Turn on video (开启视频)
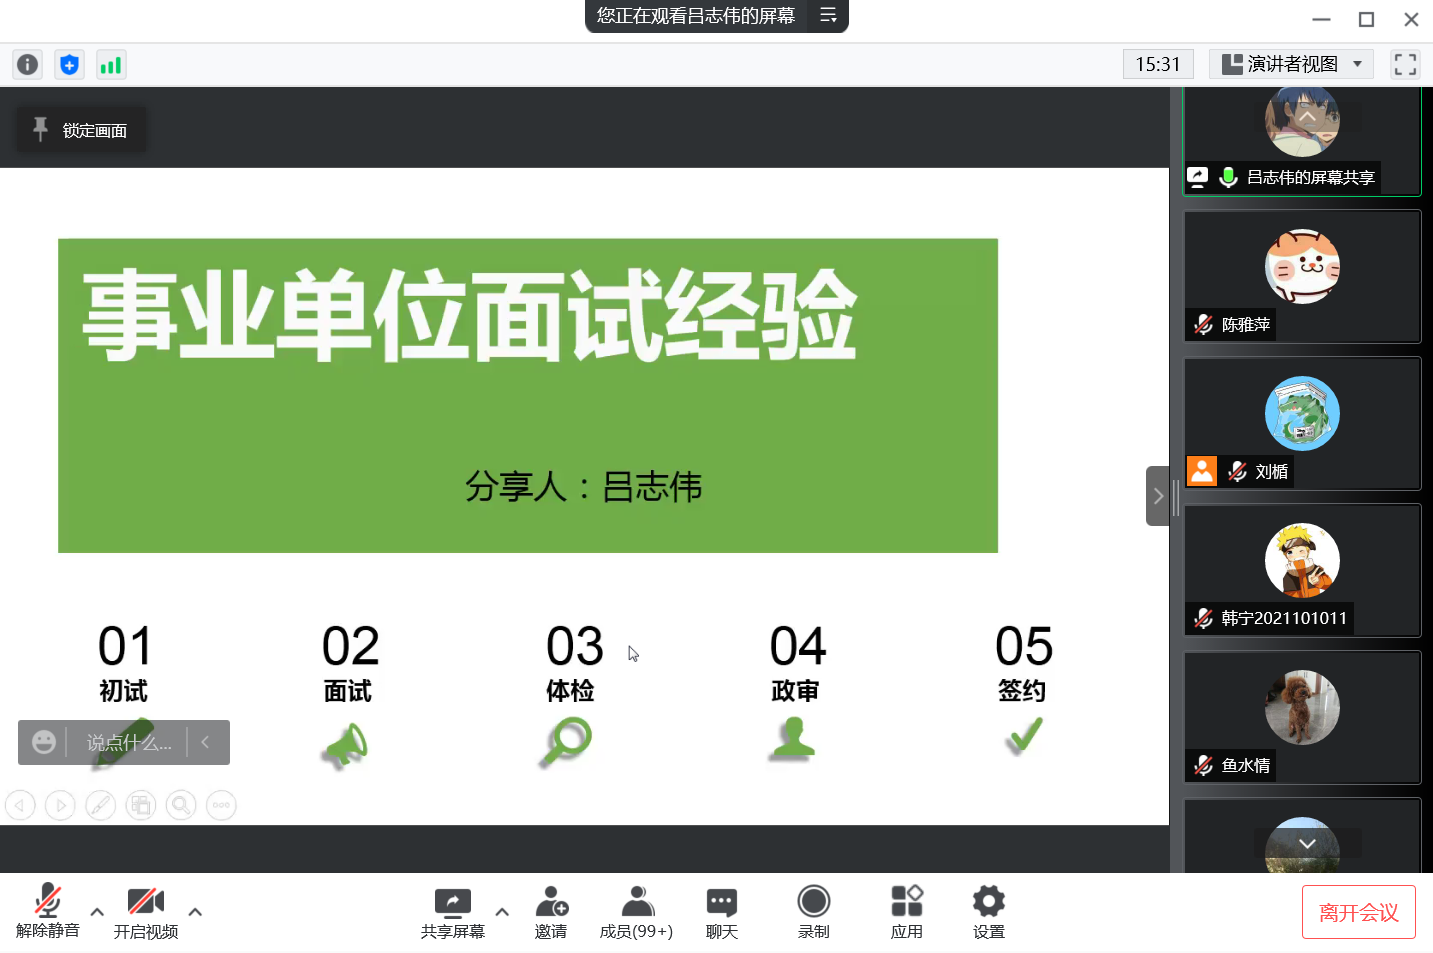Viewport: 1433px width, 953px height. 145,911
